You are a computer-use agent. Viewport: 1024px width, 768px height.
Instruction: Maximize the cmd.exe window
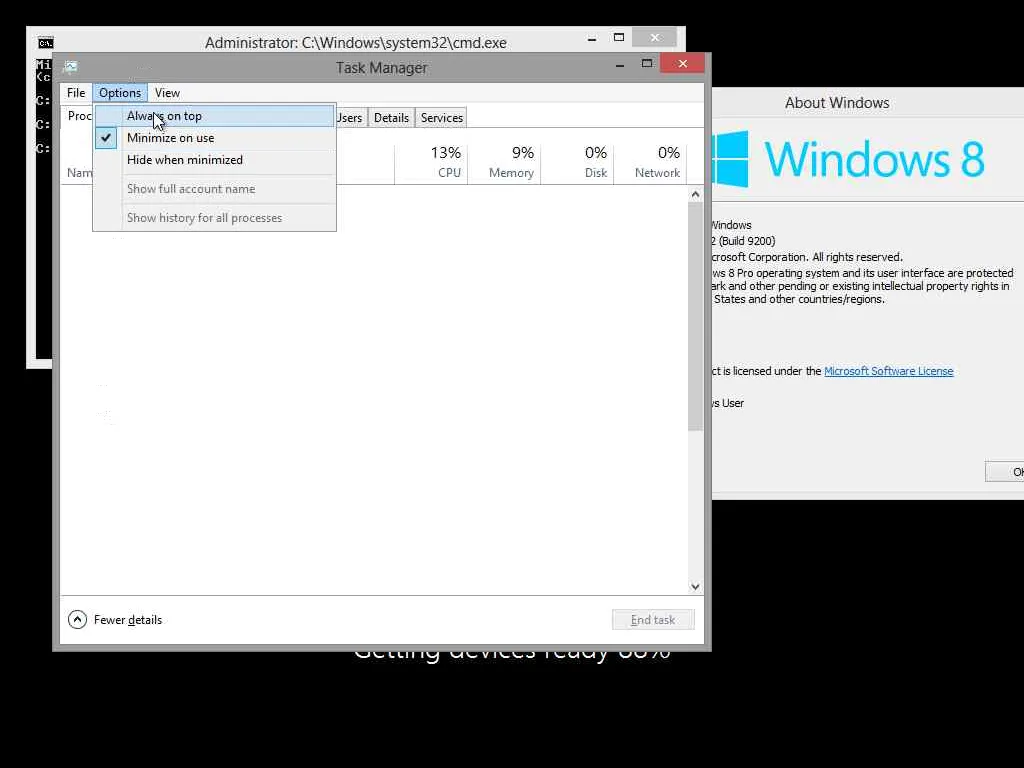coord(618,37)
